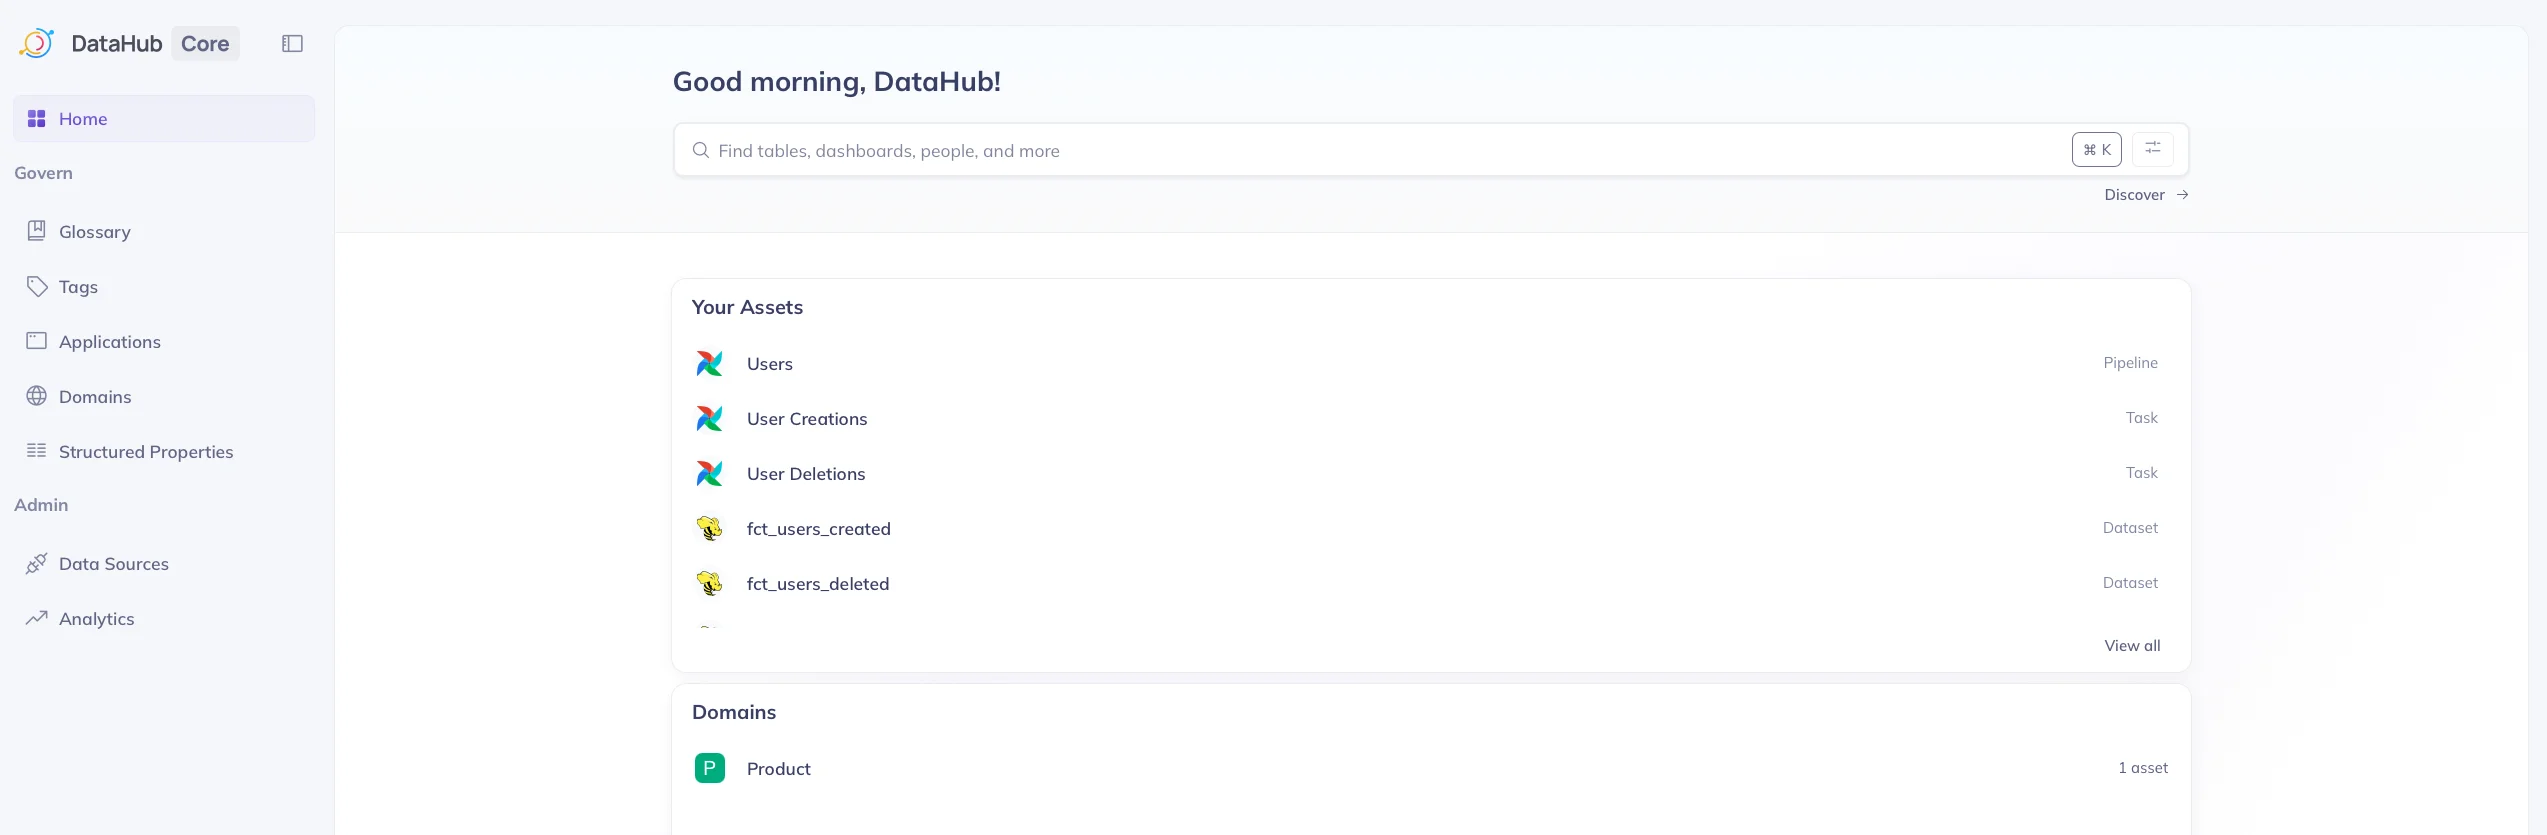Screen dimensions: 2547x835
Task: Click the Core edition badge
Action: (x=205, y=43)
